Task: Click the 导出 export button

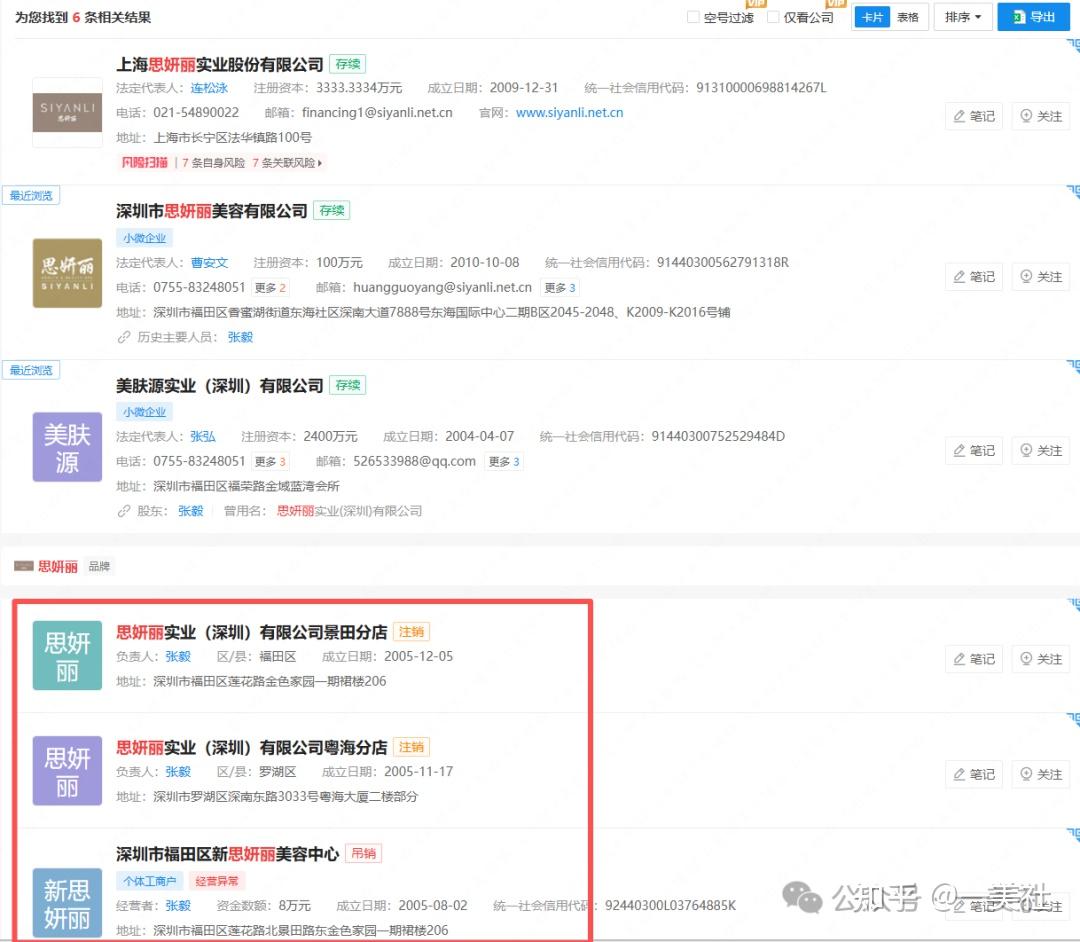Action: coord(1033,17)
